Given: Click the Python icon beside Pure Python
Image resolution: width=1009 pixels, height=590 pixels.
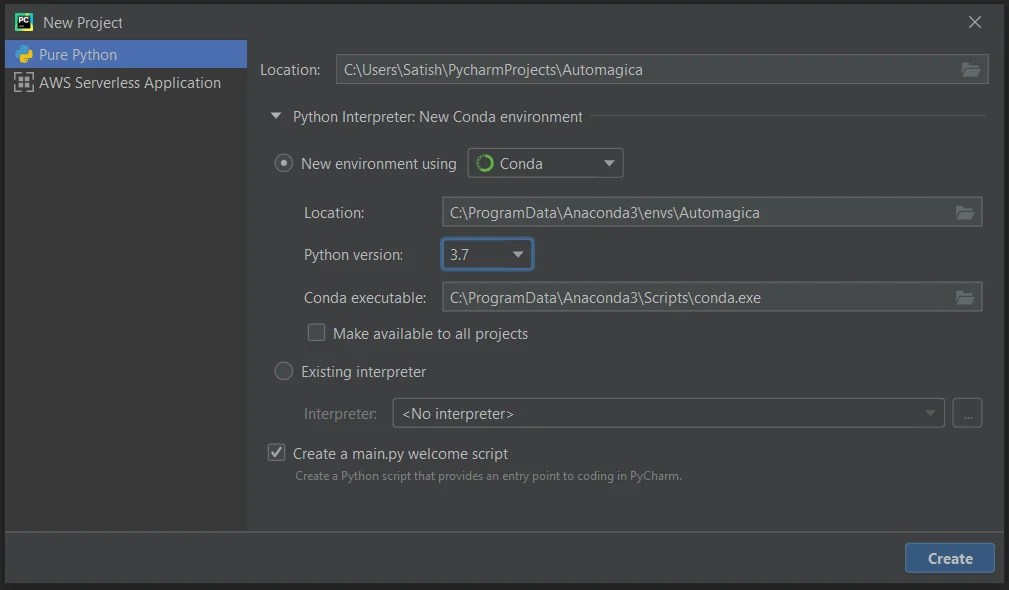Looking at the screenshot, I should coord(24,54).
